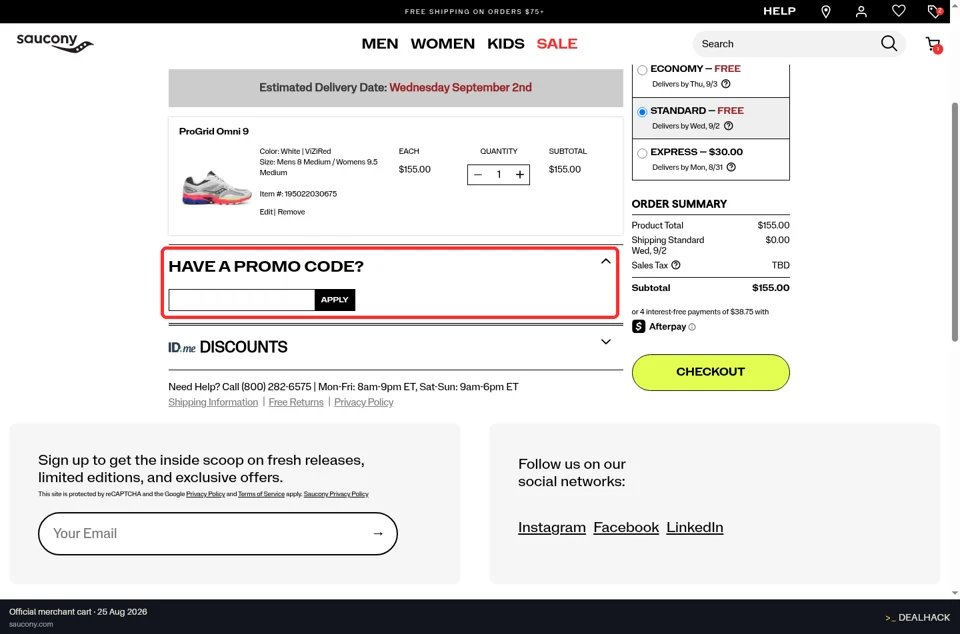The image size is (960, 634).
Task: Click the Afterpay logo
Action: pyautogui.click(x=659, y=326)
